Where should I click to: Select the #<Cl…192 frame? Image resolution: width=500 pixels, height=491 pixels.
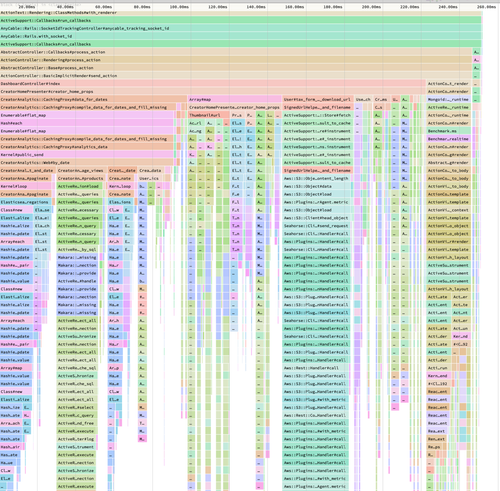(439, 384)
